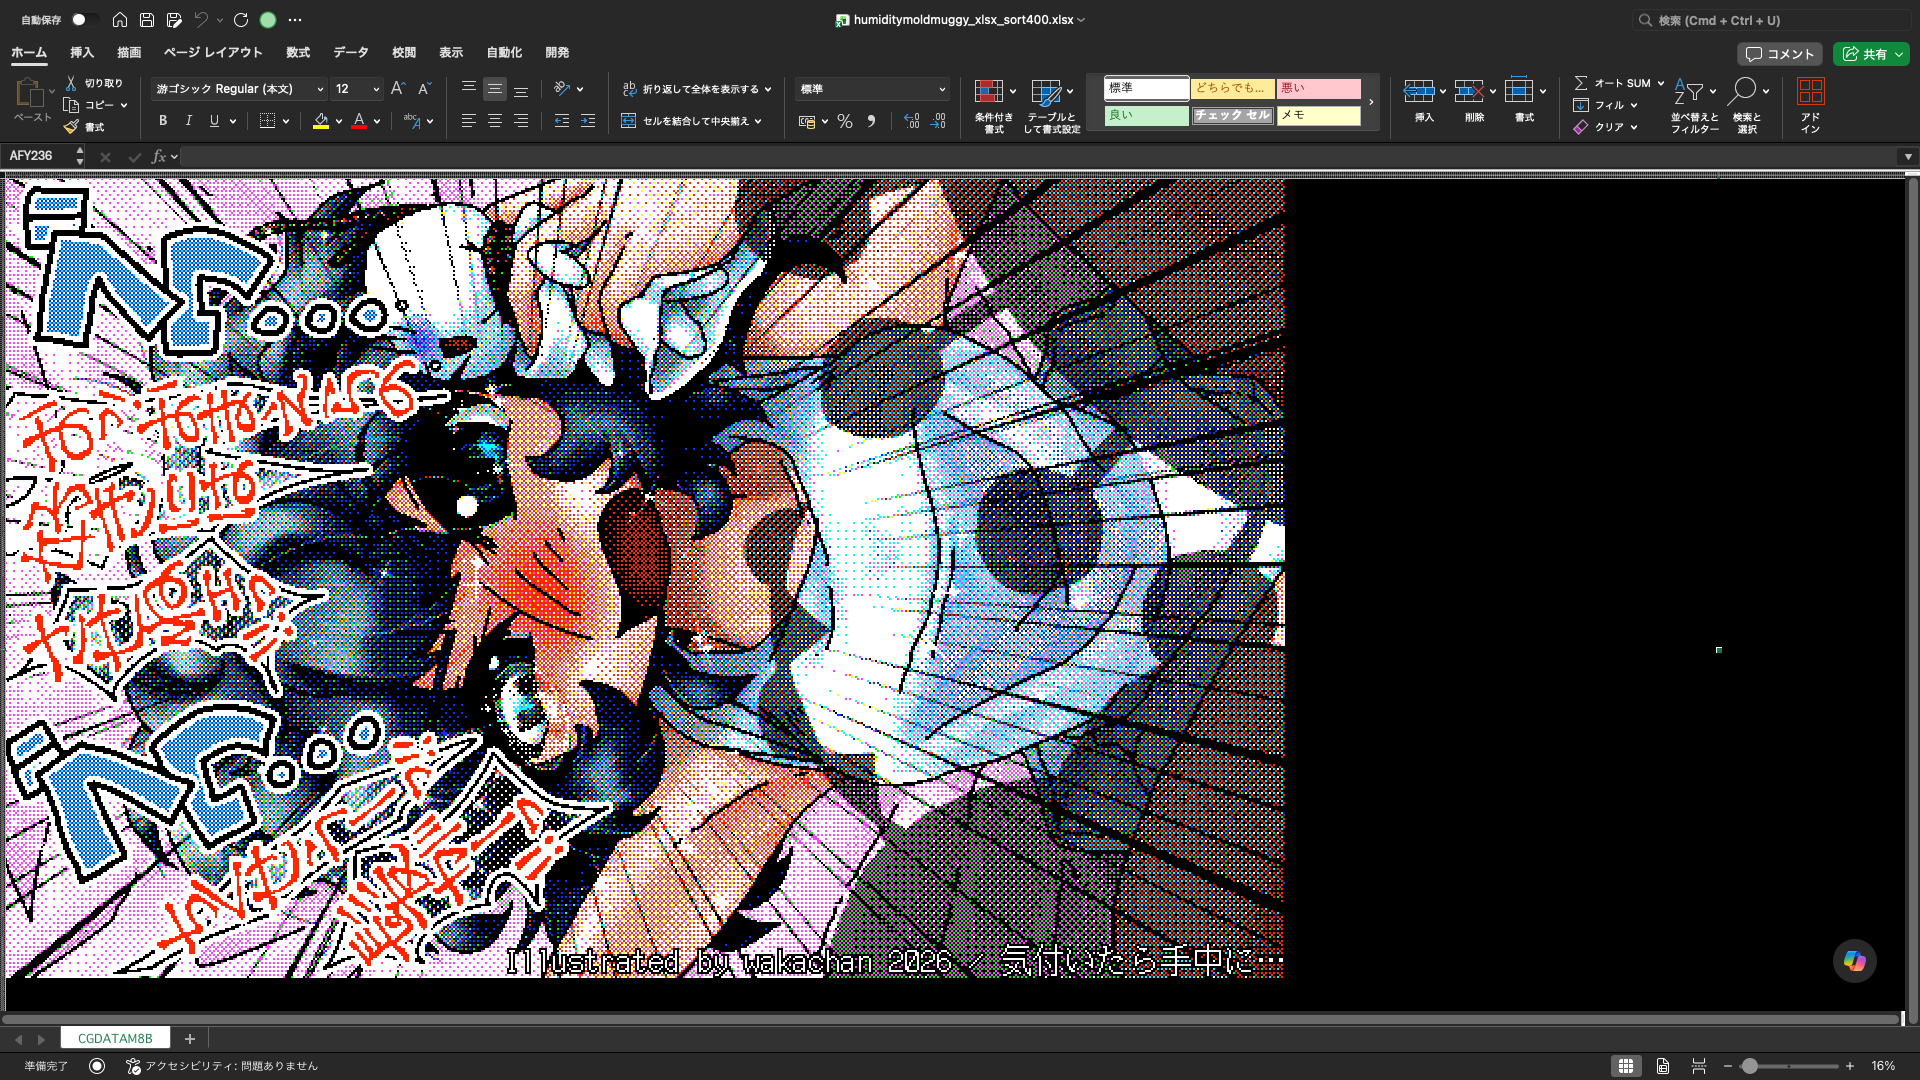This screenshot has height=1080, width=1920.
Task: Decrease font size with the smaller A icon
Action: 424,89
